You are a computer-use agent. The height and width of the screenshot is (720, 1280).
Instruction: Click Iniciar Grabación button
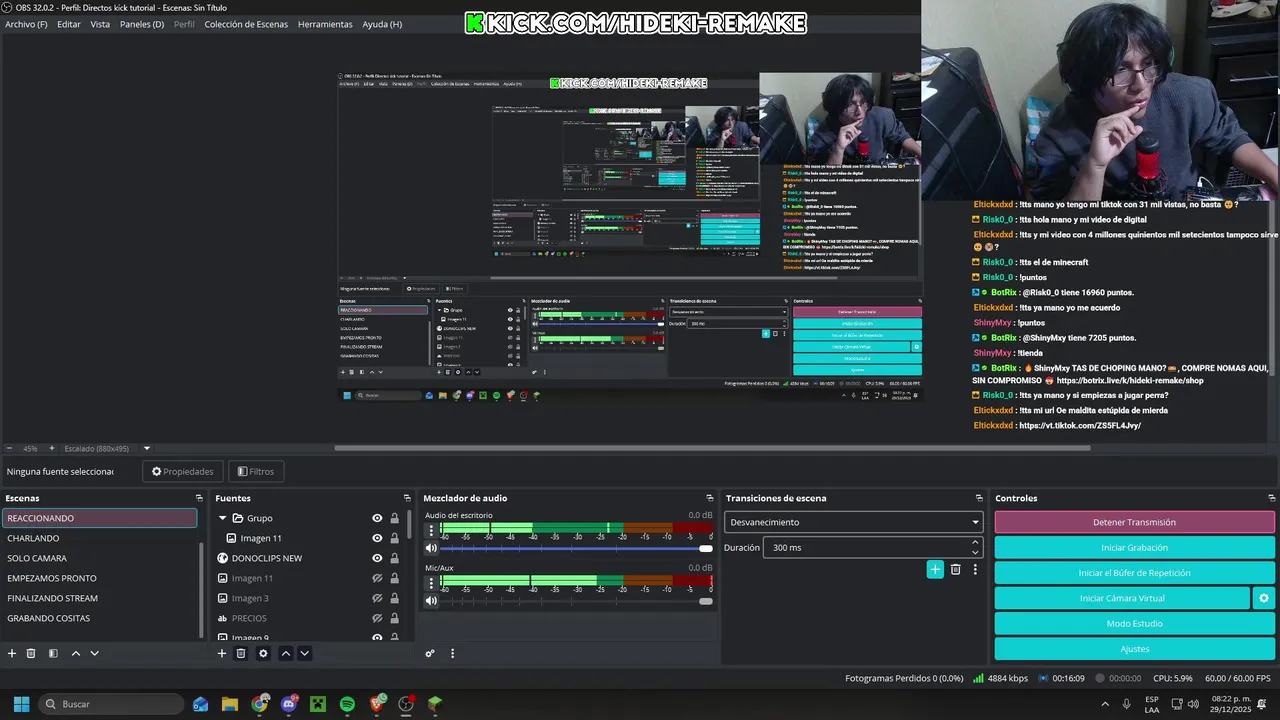1134,548
